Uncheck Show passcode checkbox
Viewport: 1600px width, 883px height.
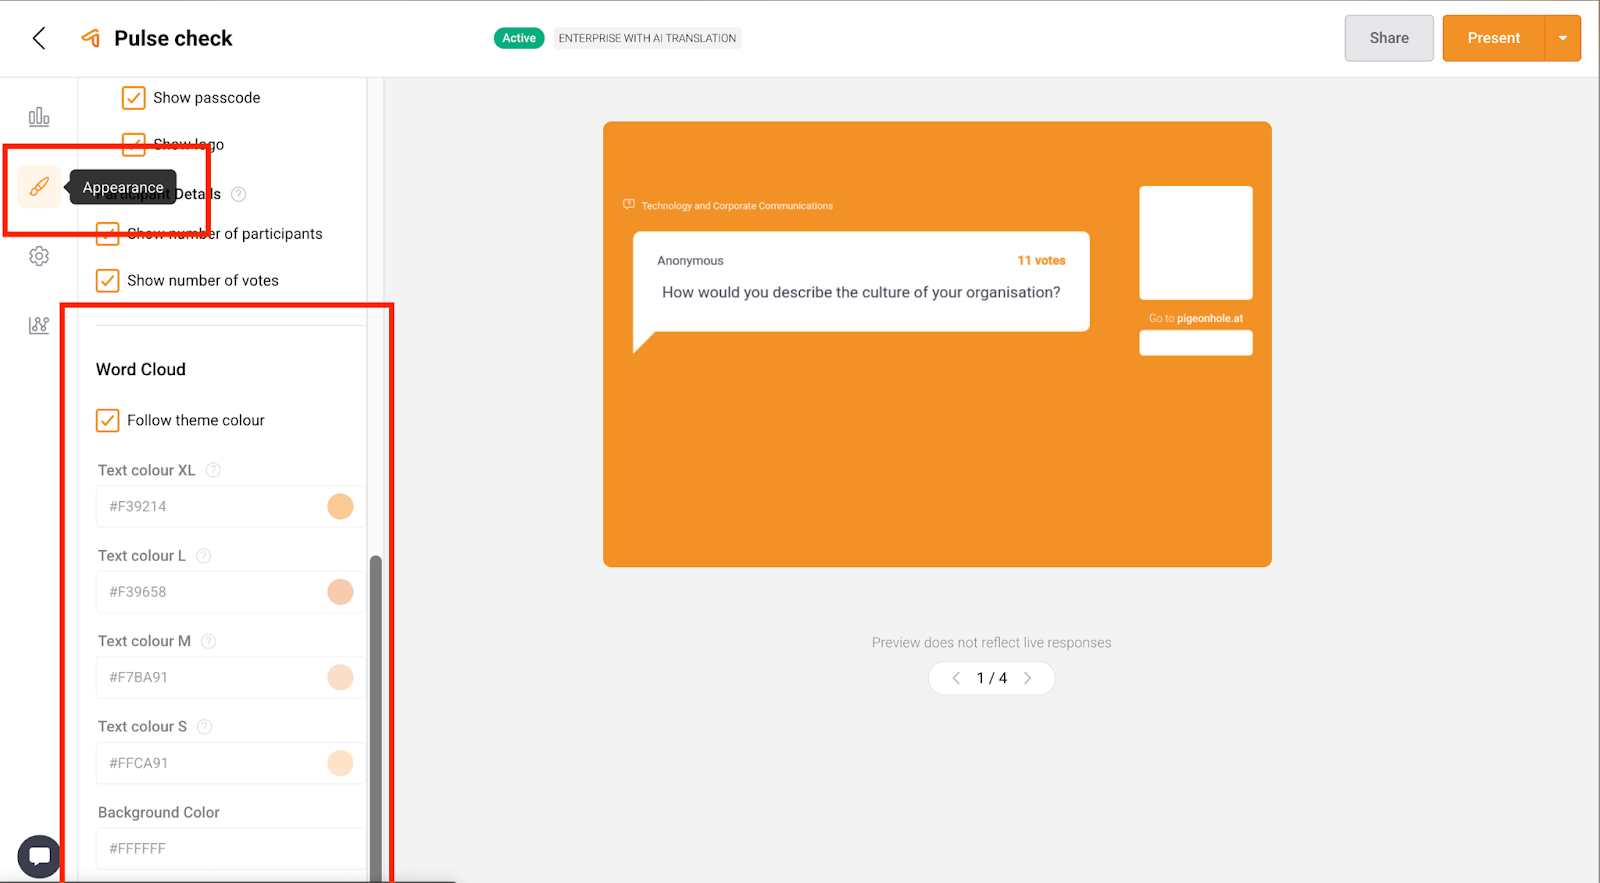(x=133, y=98)
